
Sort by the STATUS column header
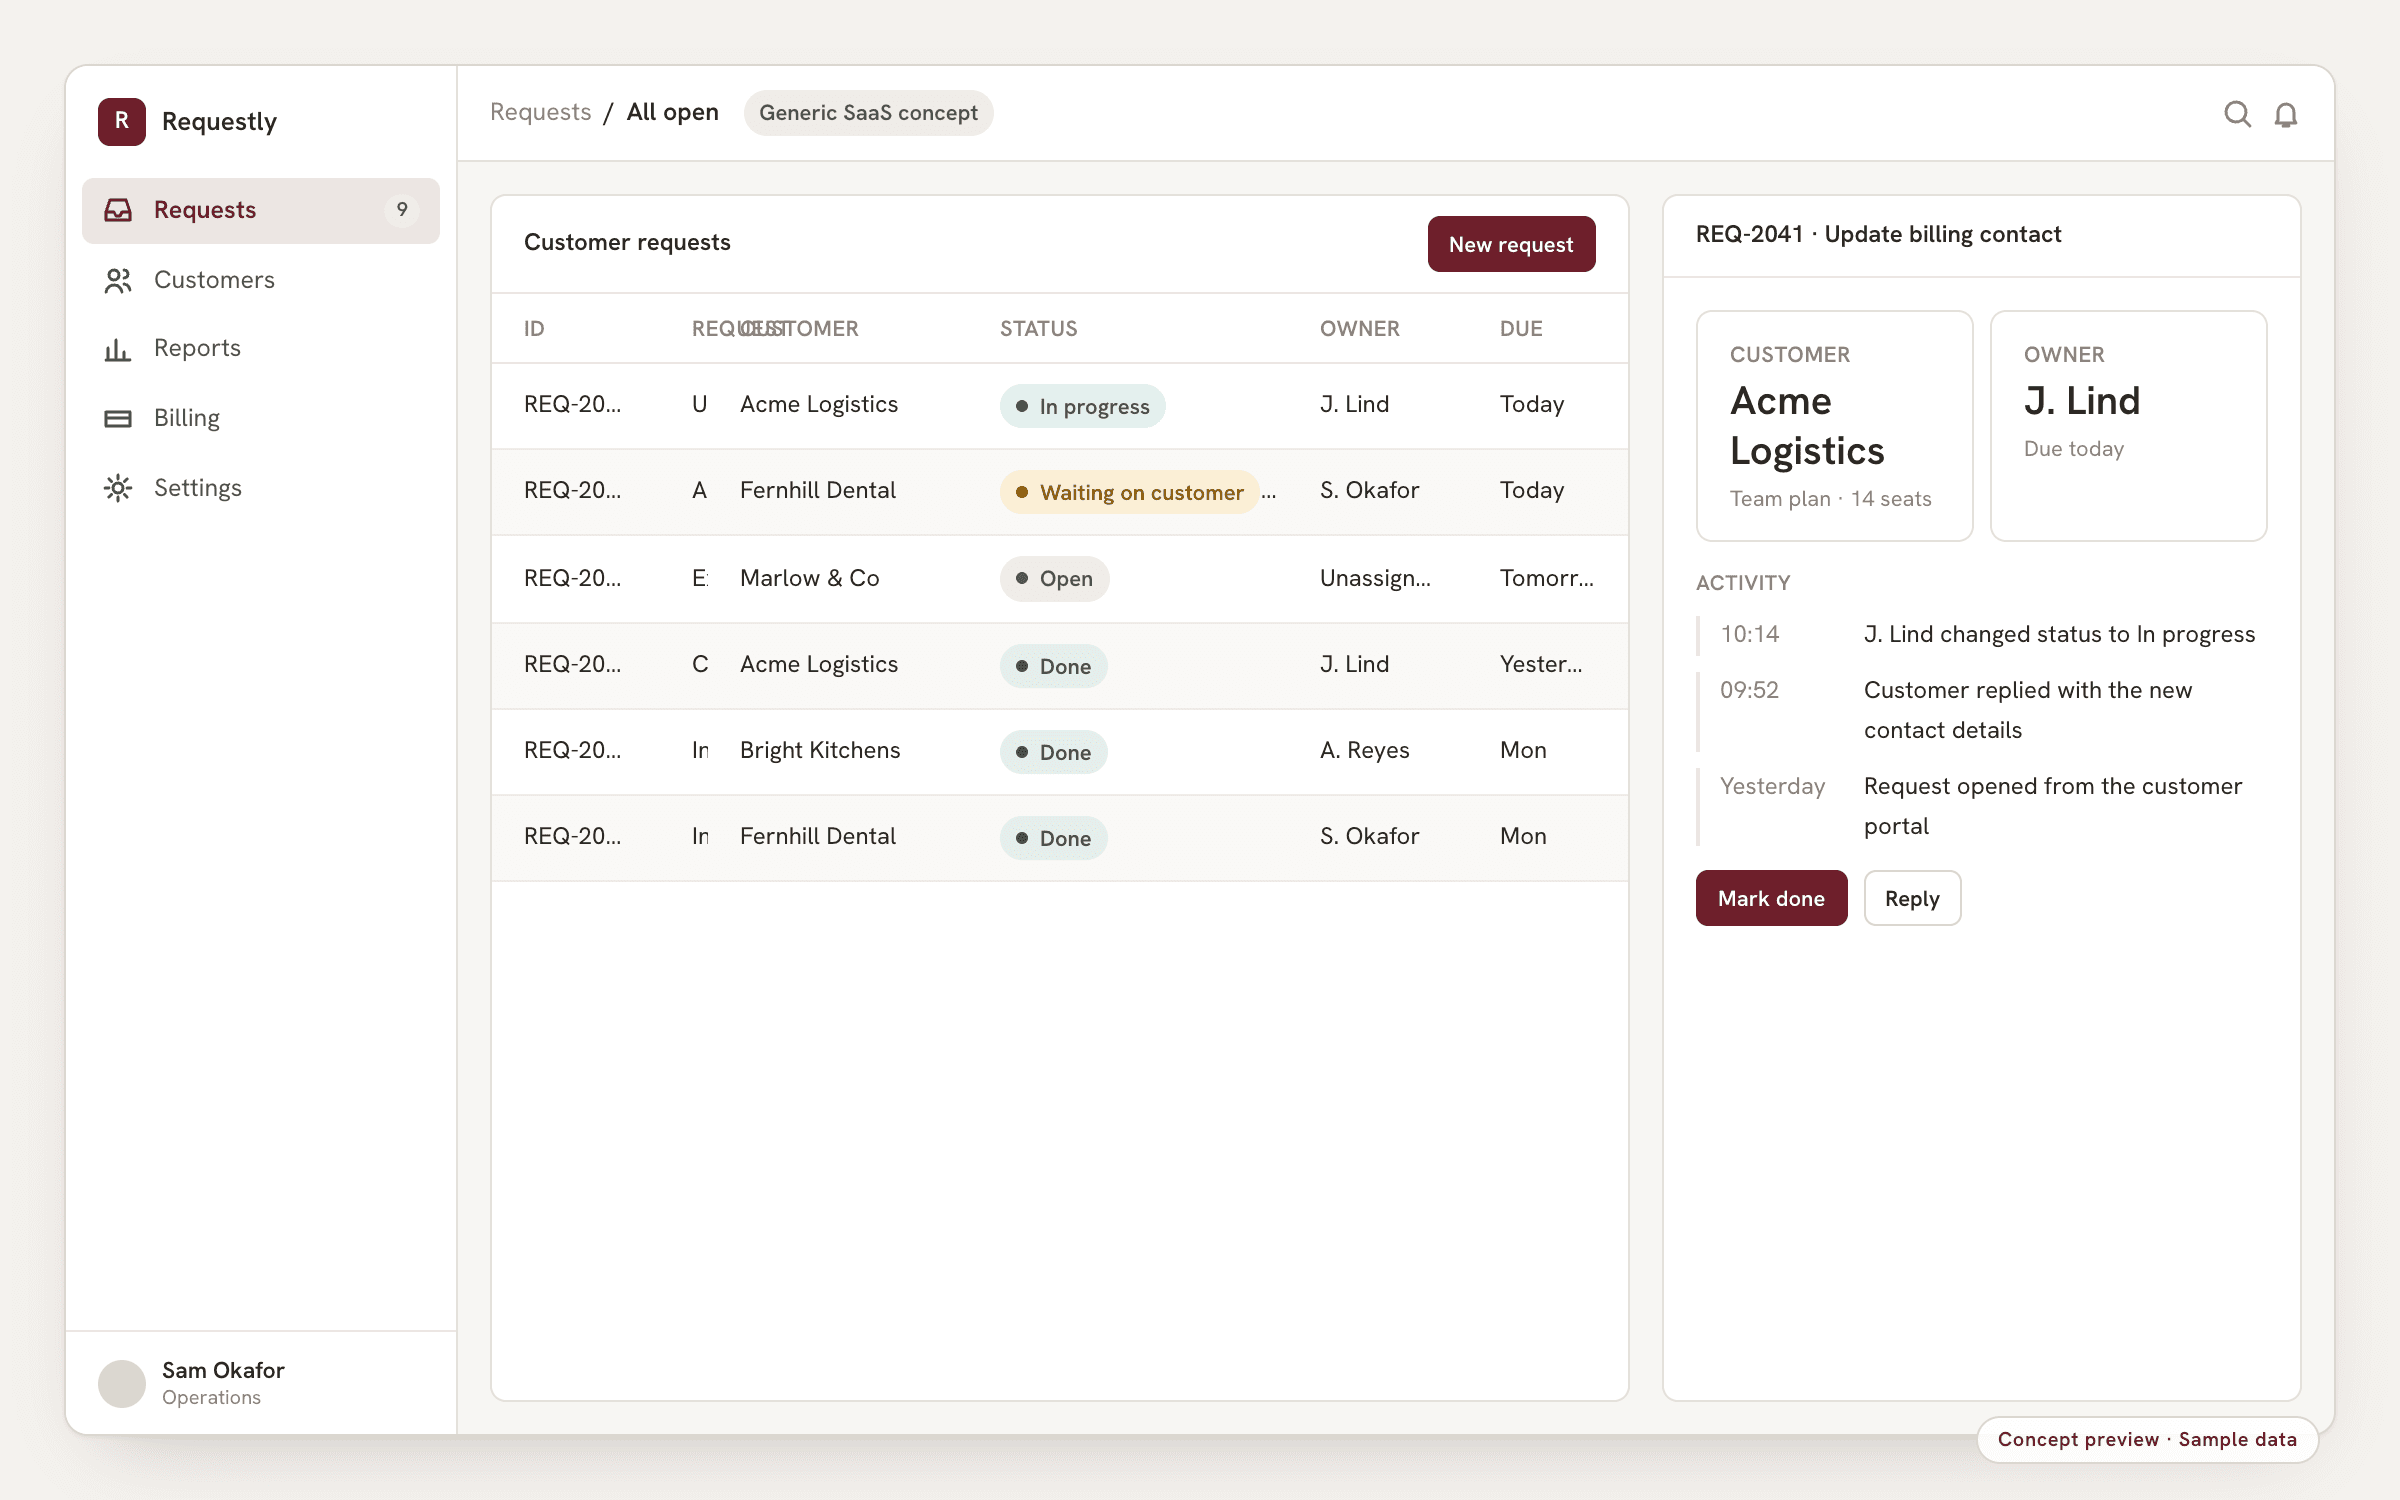point(1038,329)
